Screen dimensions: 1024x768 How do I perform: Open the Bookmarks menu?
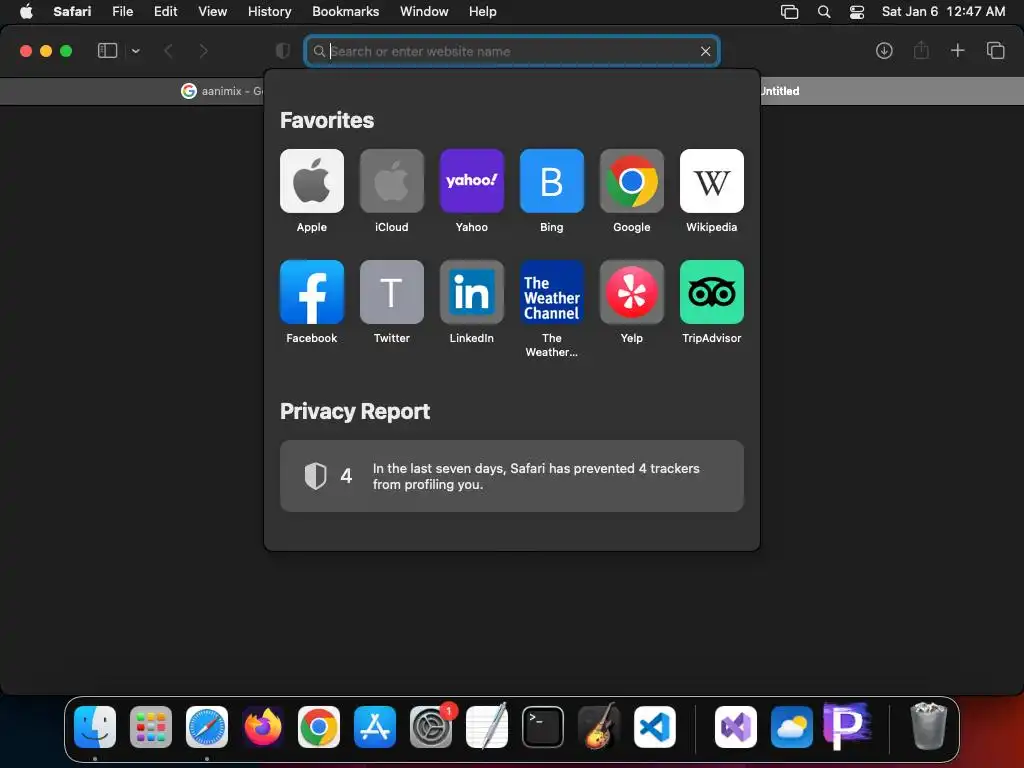345,12
